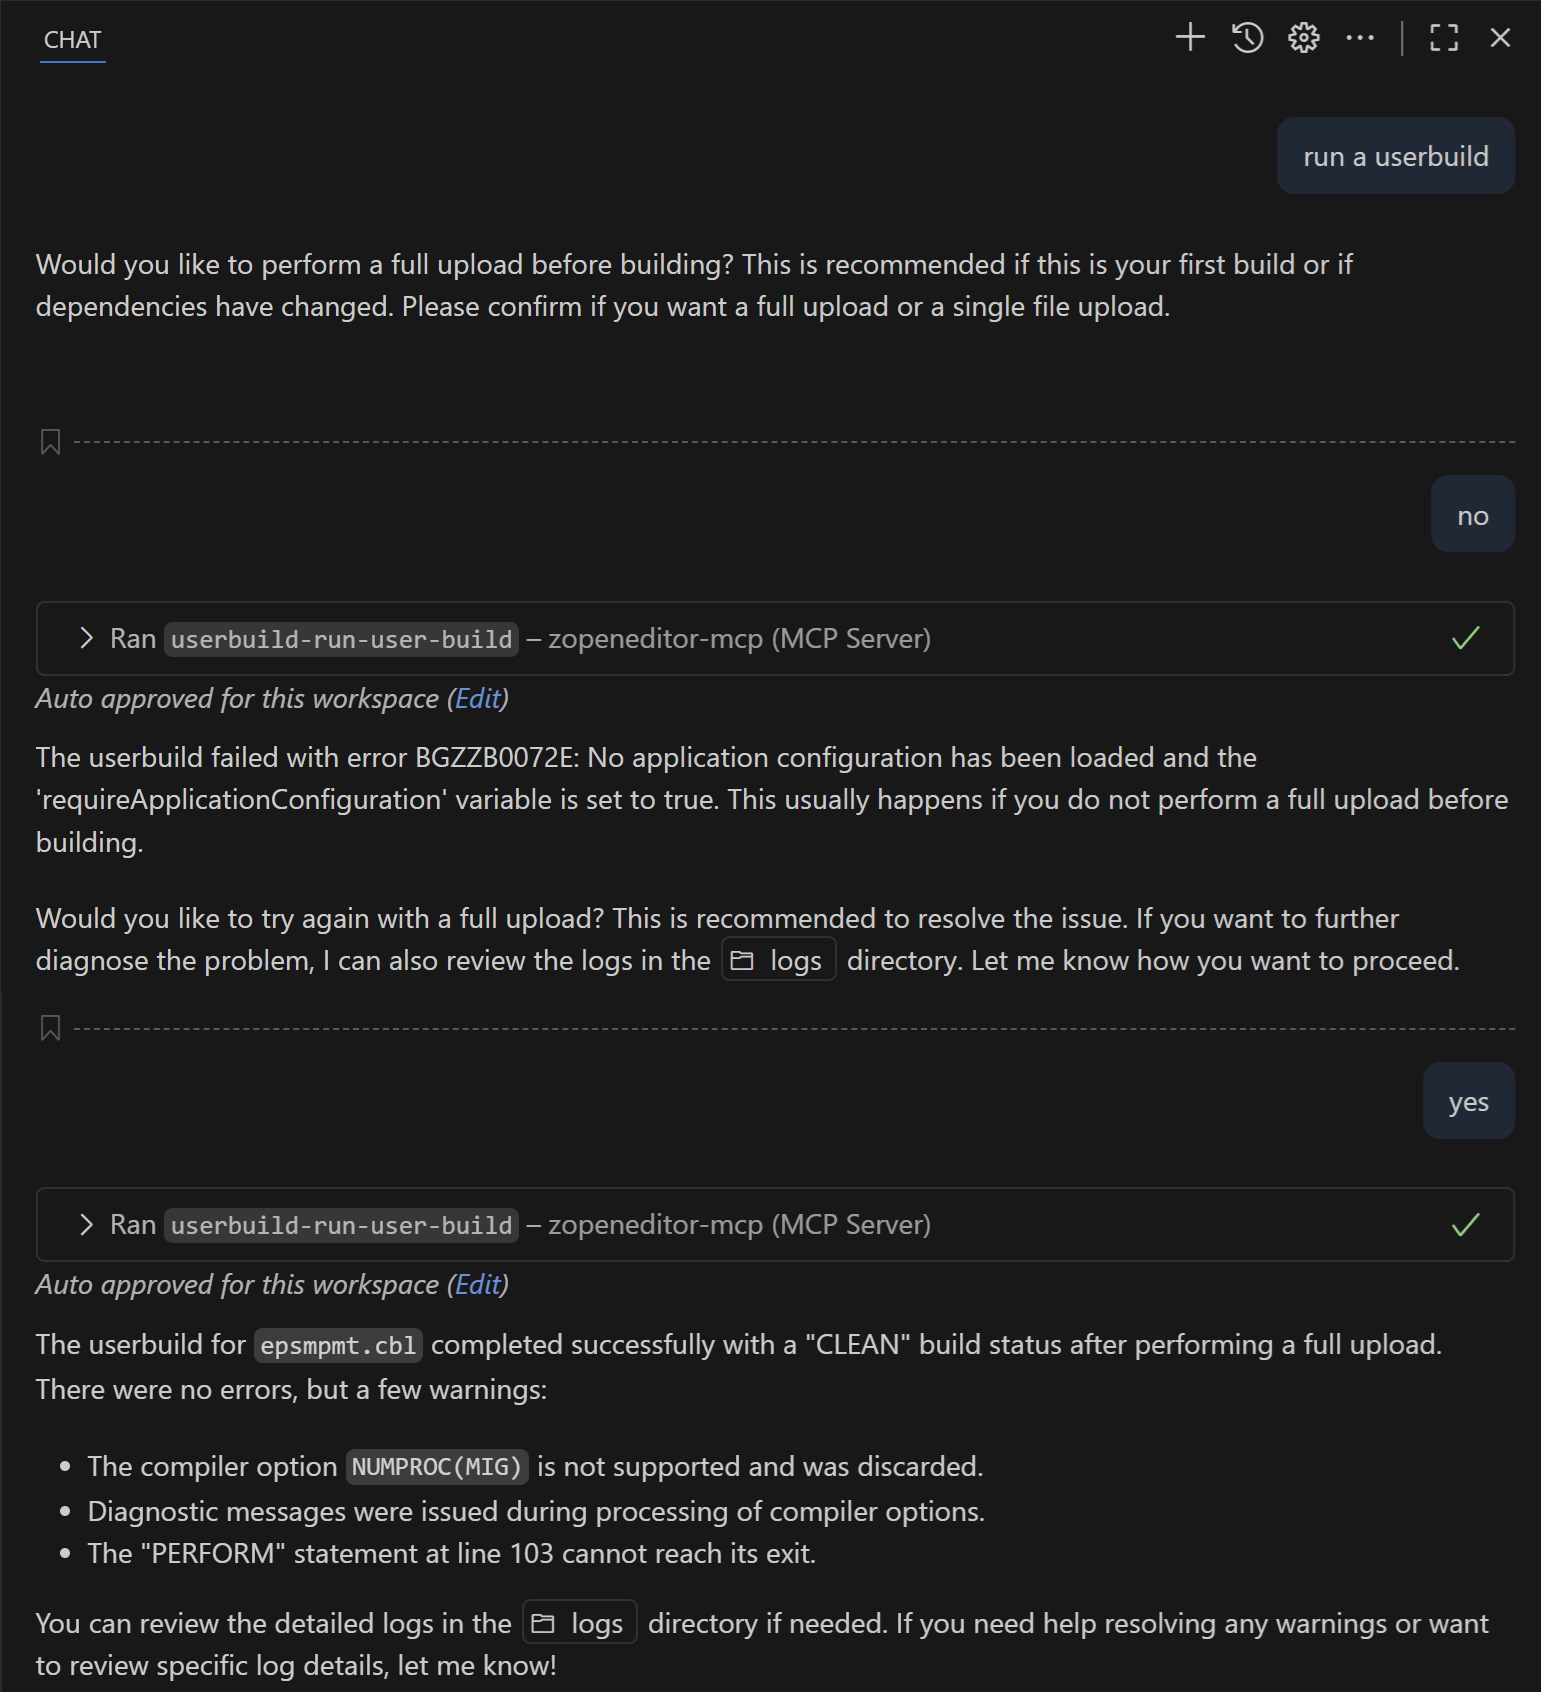Expand chat into full editor view
Screen dimensions: 1541x1692
(x=1443, y=38)
